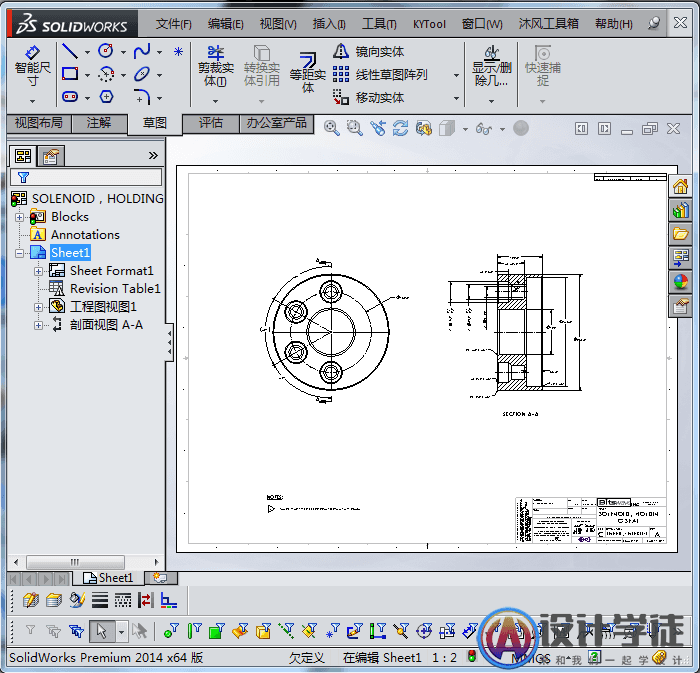The height and width of the screenshot is (673, 700).
Task: Open the 沐风工具箱 menu
Action: coord(549,24)
